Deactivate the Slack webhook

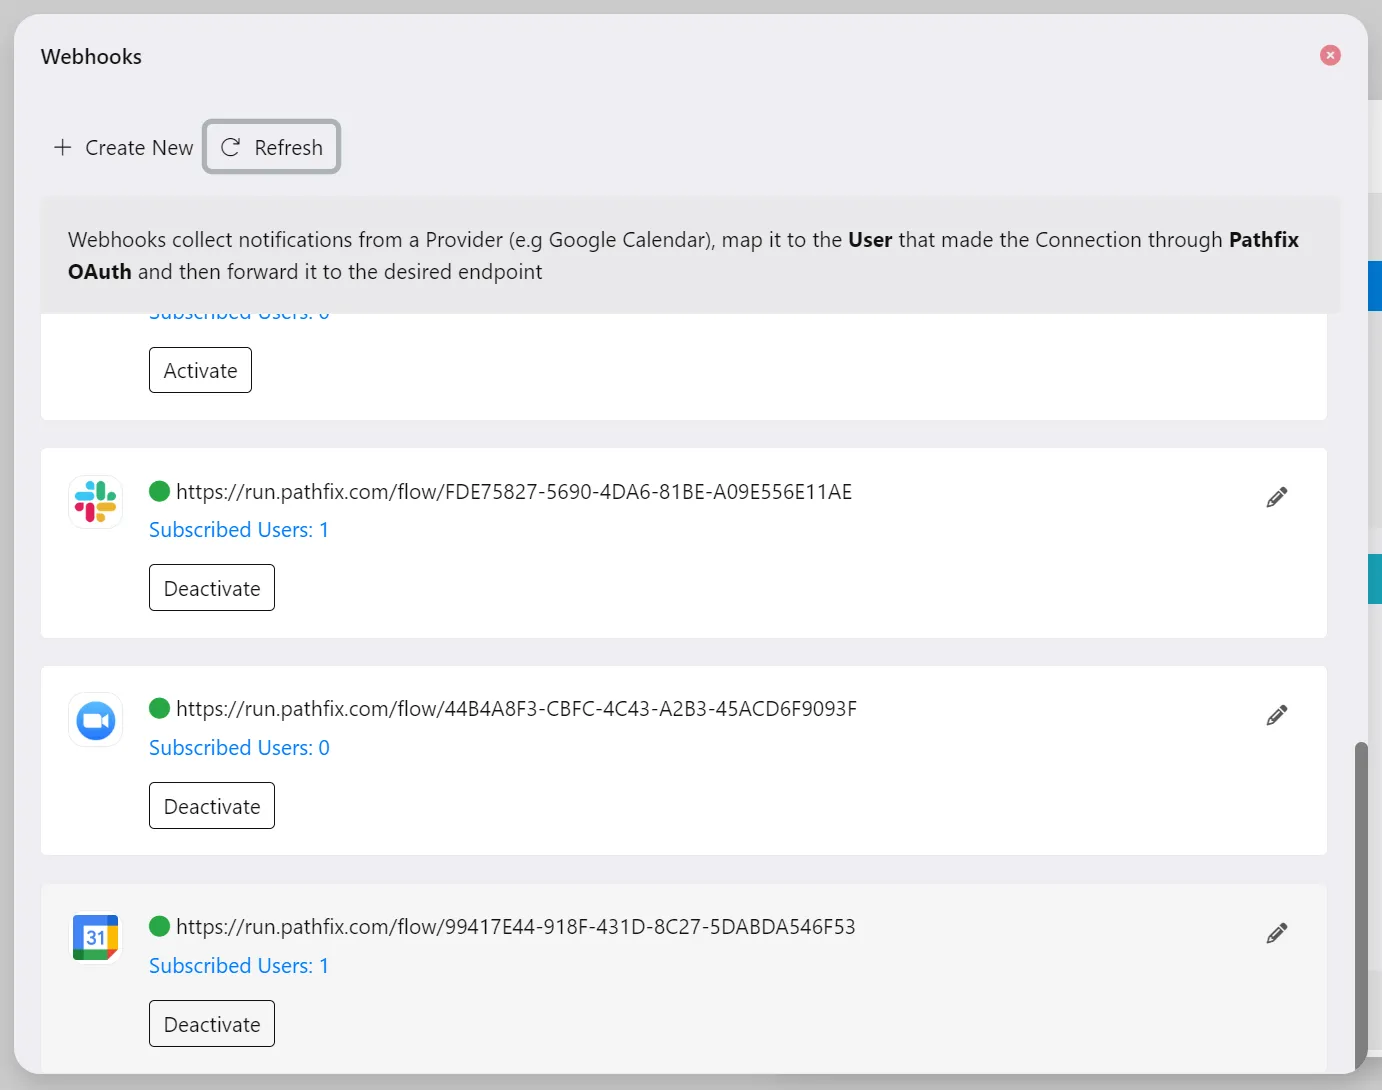(x=212, y=588)
